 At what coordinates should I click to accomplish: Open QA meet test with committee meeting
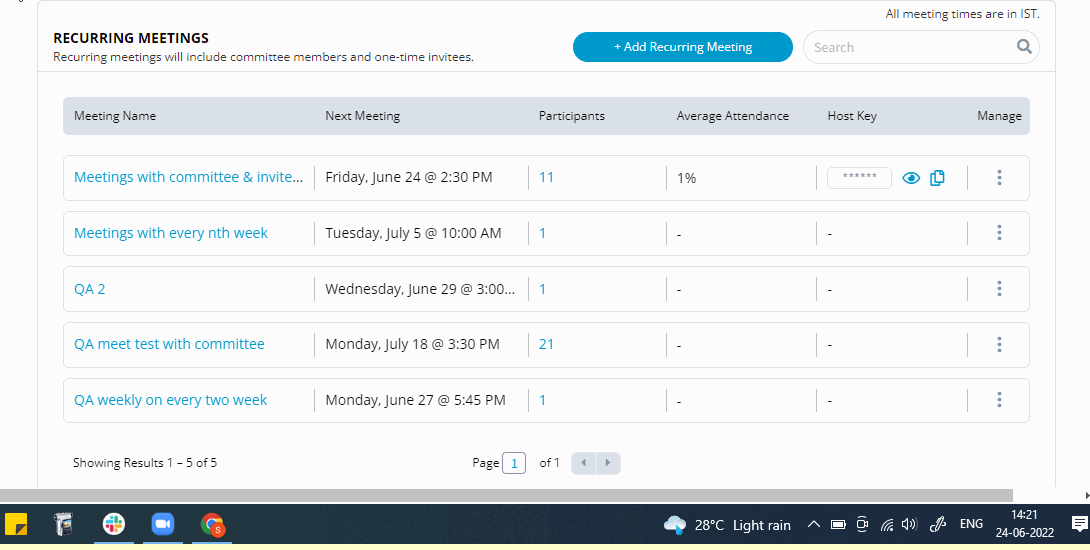pos(169,344)
